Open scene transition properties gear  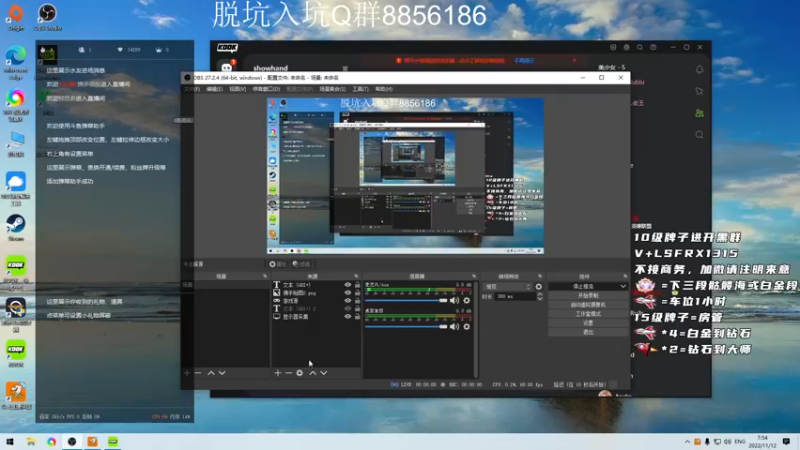[x=539, y=287]
